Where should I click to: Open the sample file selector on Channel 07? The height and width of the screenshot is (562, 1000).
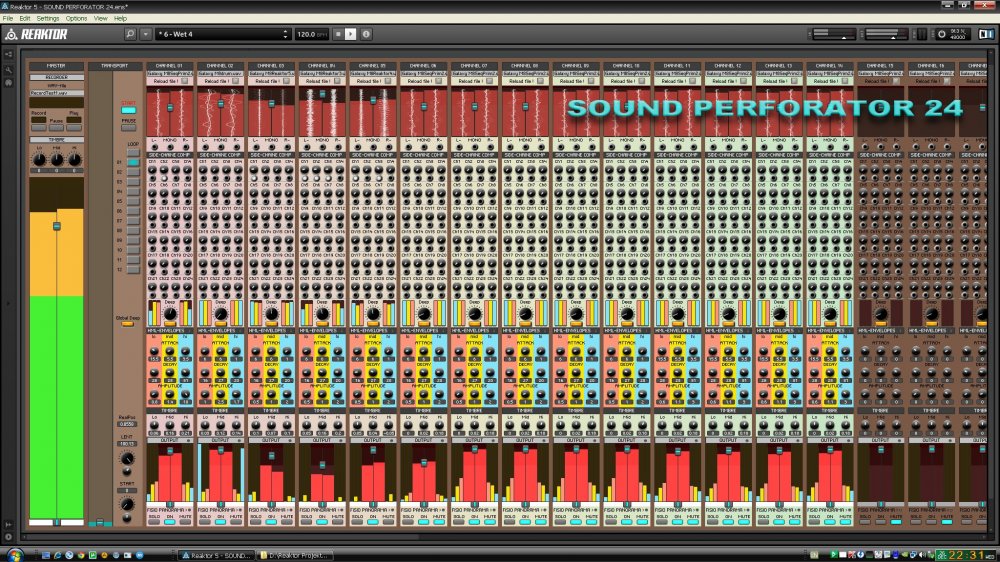click(x=474, y=74)
